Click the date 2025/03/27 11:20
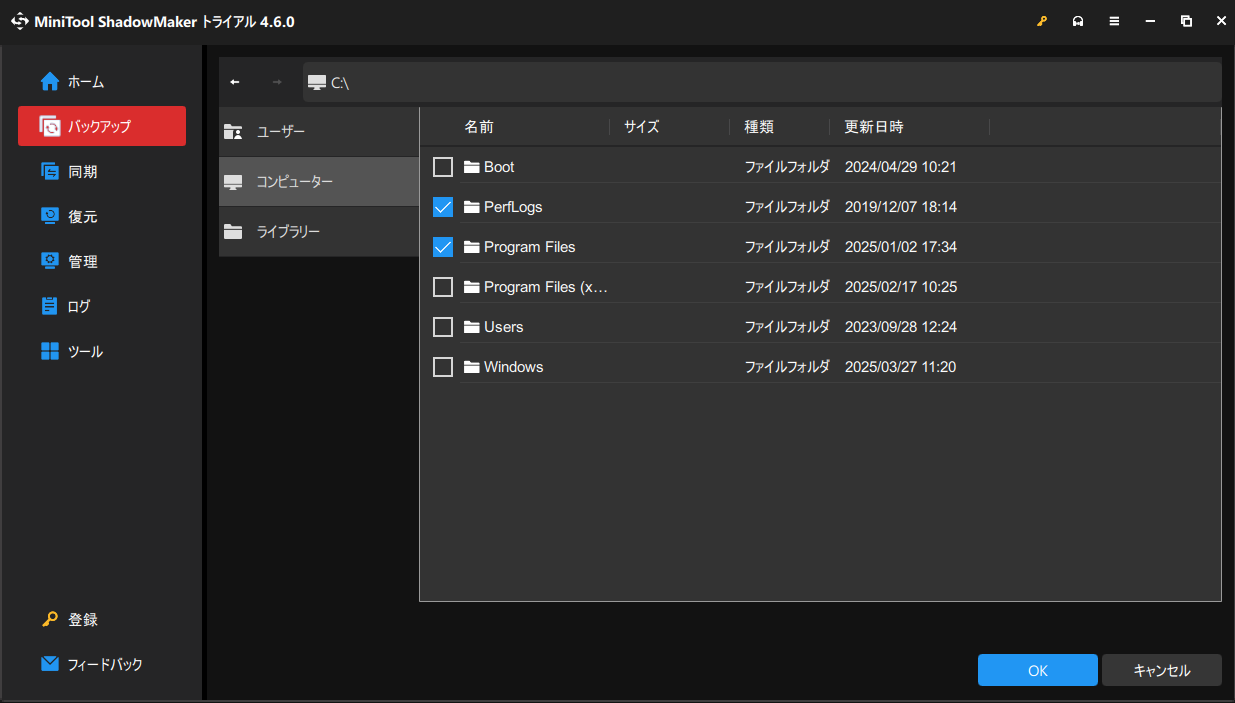The width and height of the screenshot is (1235, 703). [x=901, y=367]
